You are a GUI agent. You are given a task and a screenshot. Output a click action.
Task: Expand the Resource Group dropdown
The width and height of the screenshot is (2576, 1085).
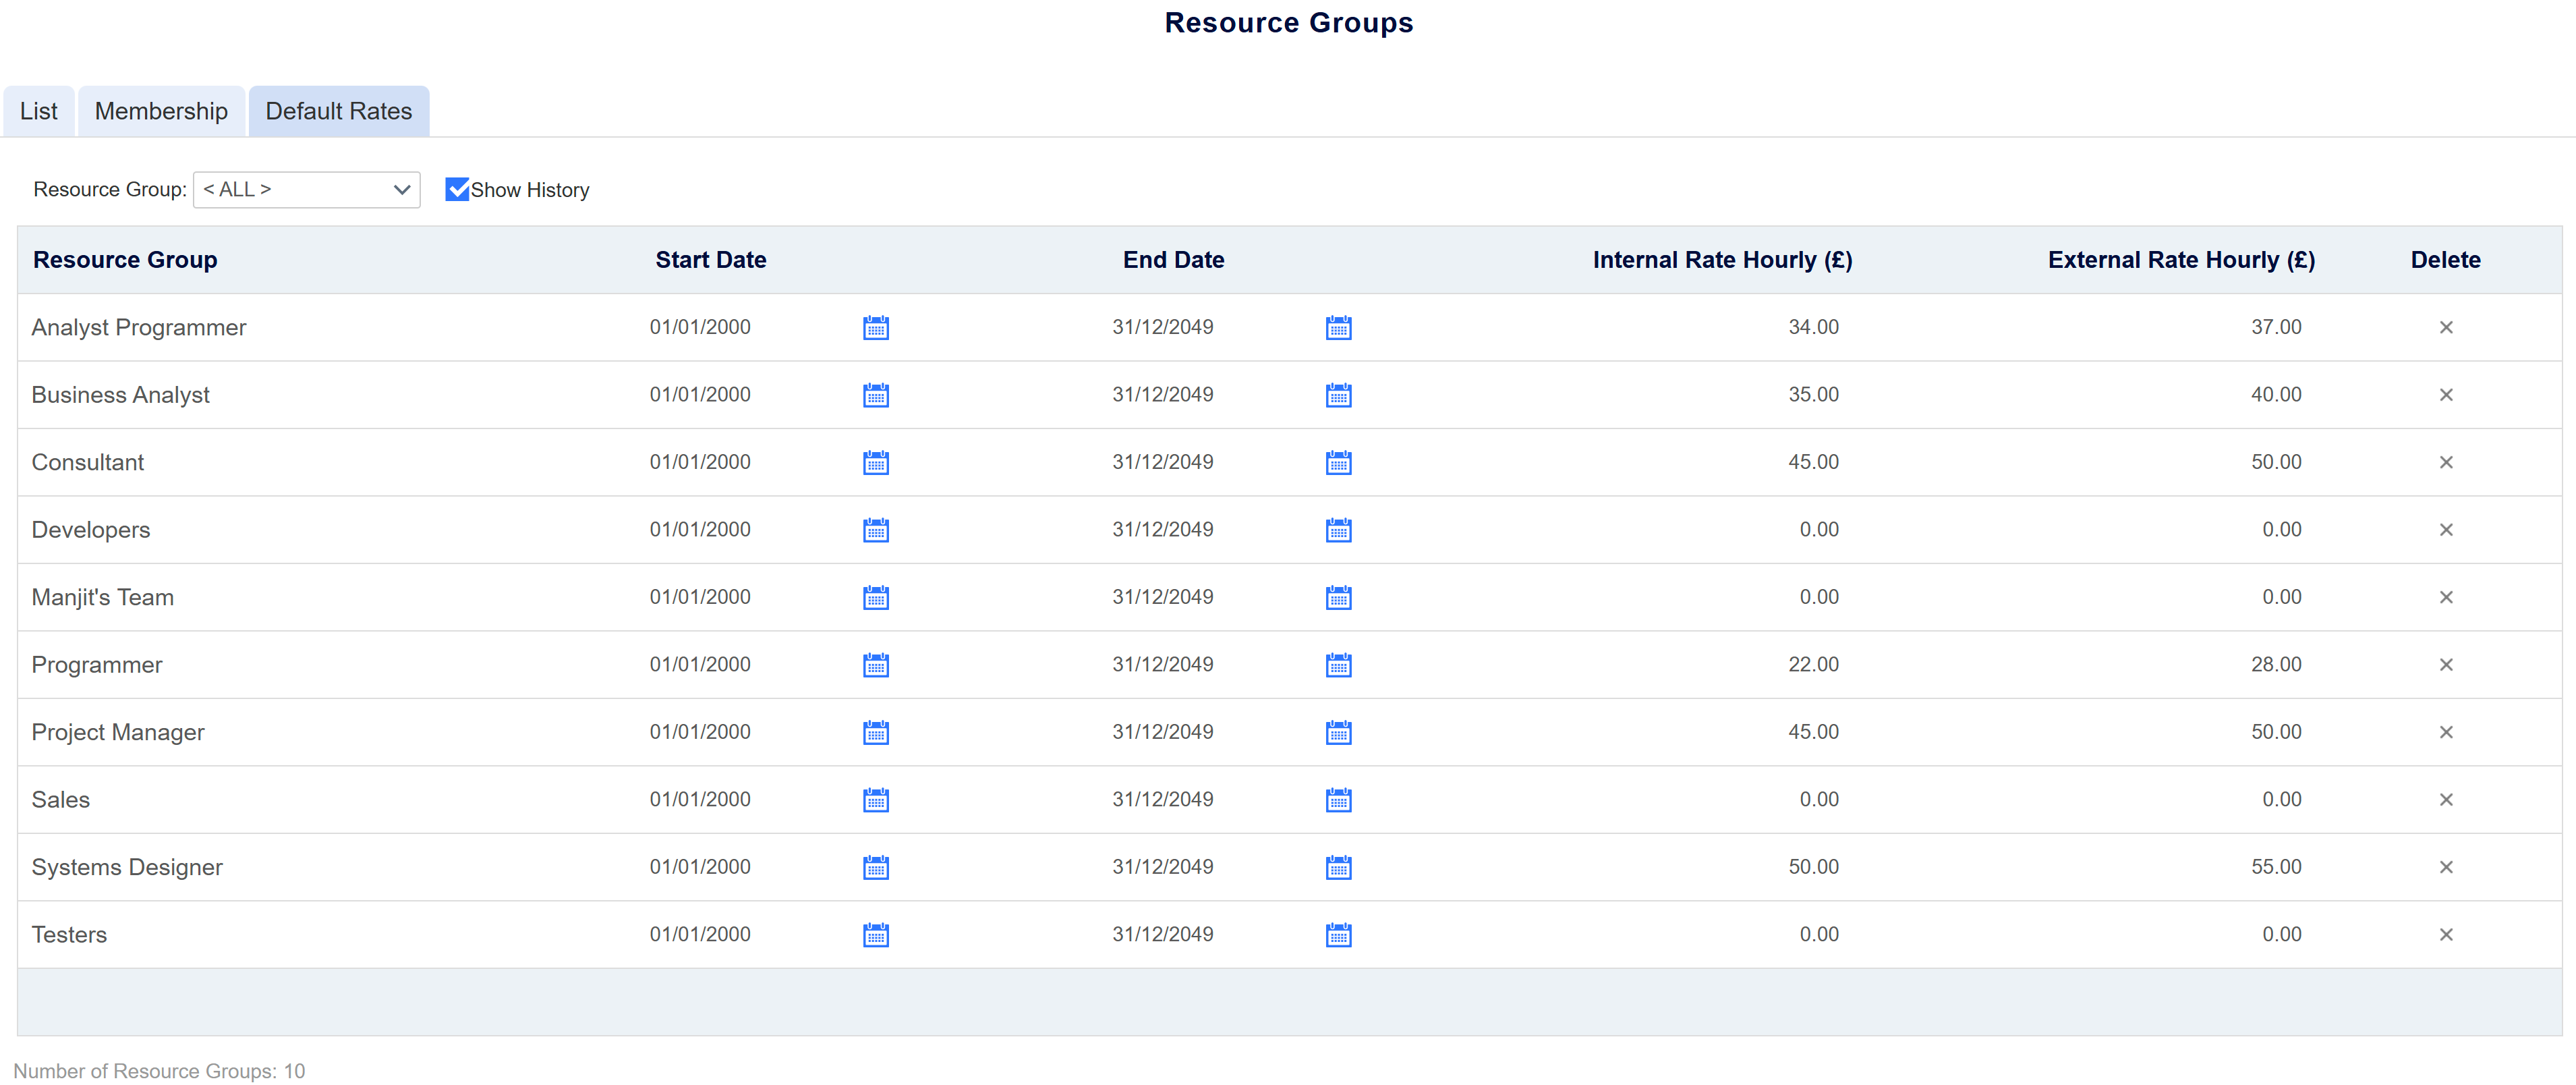(306, 190)
